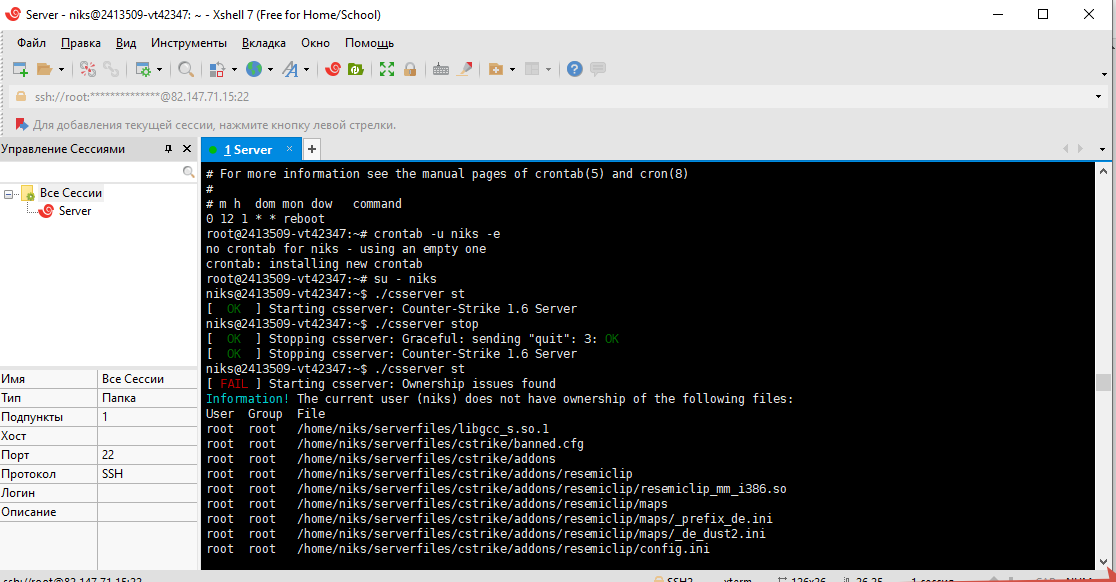This screenshot has width=1116, height=582.
Task: Click the Full screen arrows icon
Action: coord(386,69)
